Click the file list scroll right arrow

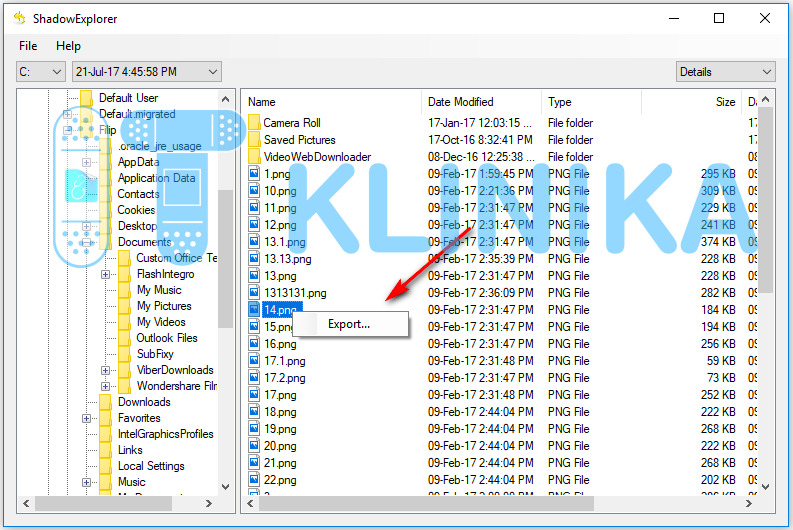pos(749,504)
